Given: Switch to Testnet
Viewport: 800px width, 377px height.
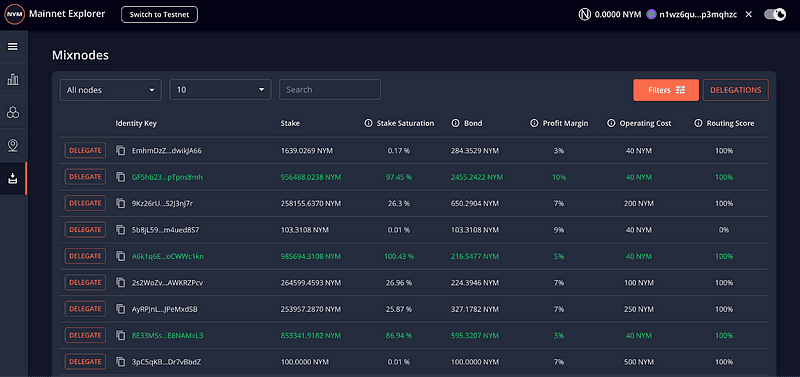Looking at the screenshot, I should pos(159,15).
